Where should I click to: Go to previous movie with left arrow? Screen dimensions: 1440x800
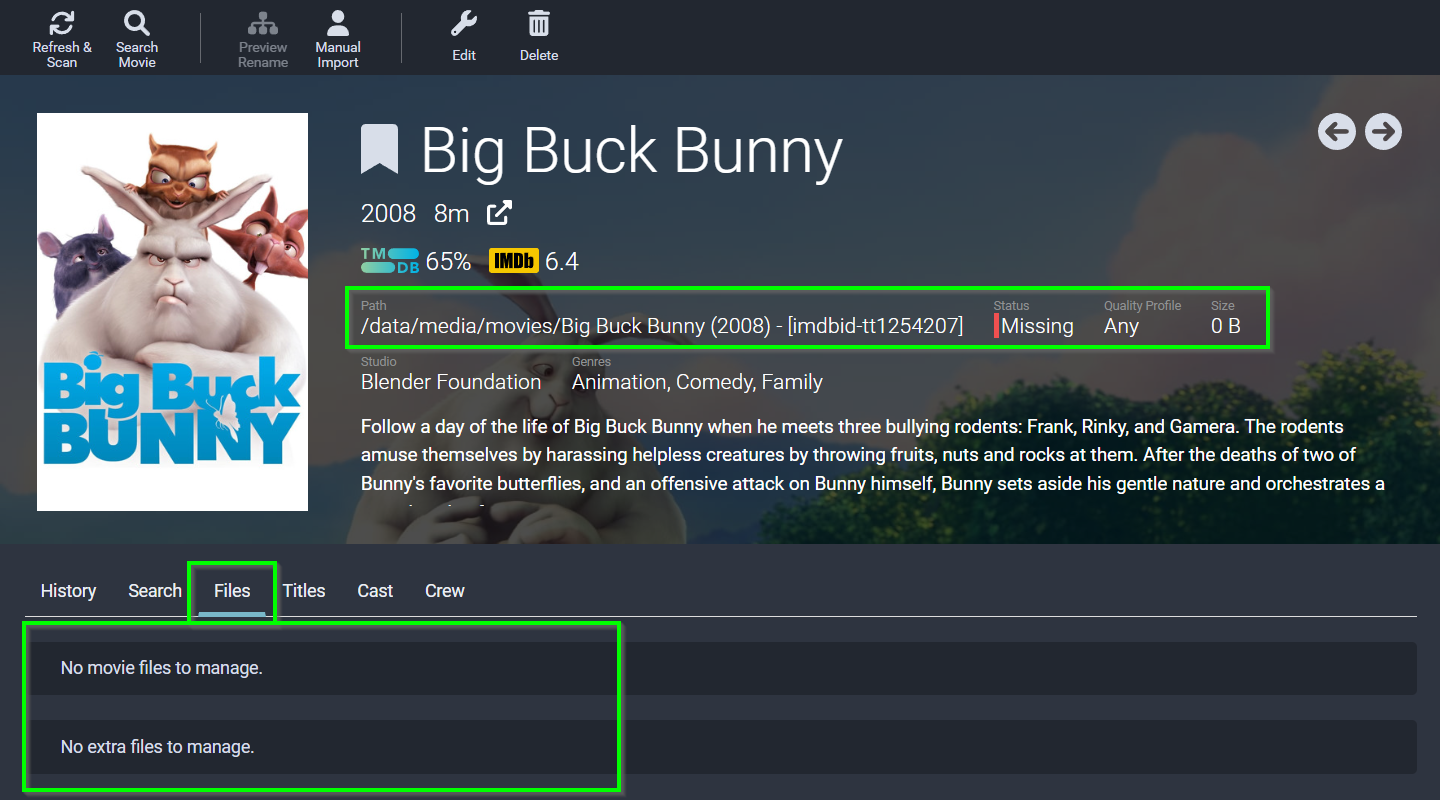[1336, 131]
